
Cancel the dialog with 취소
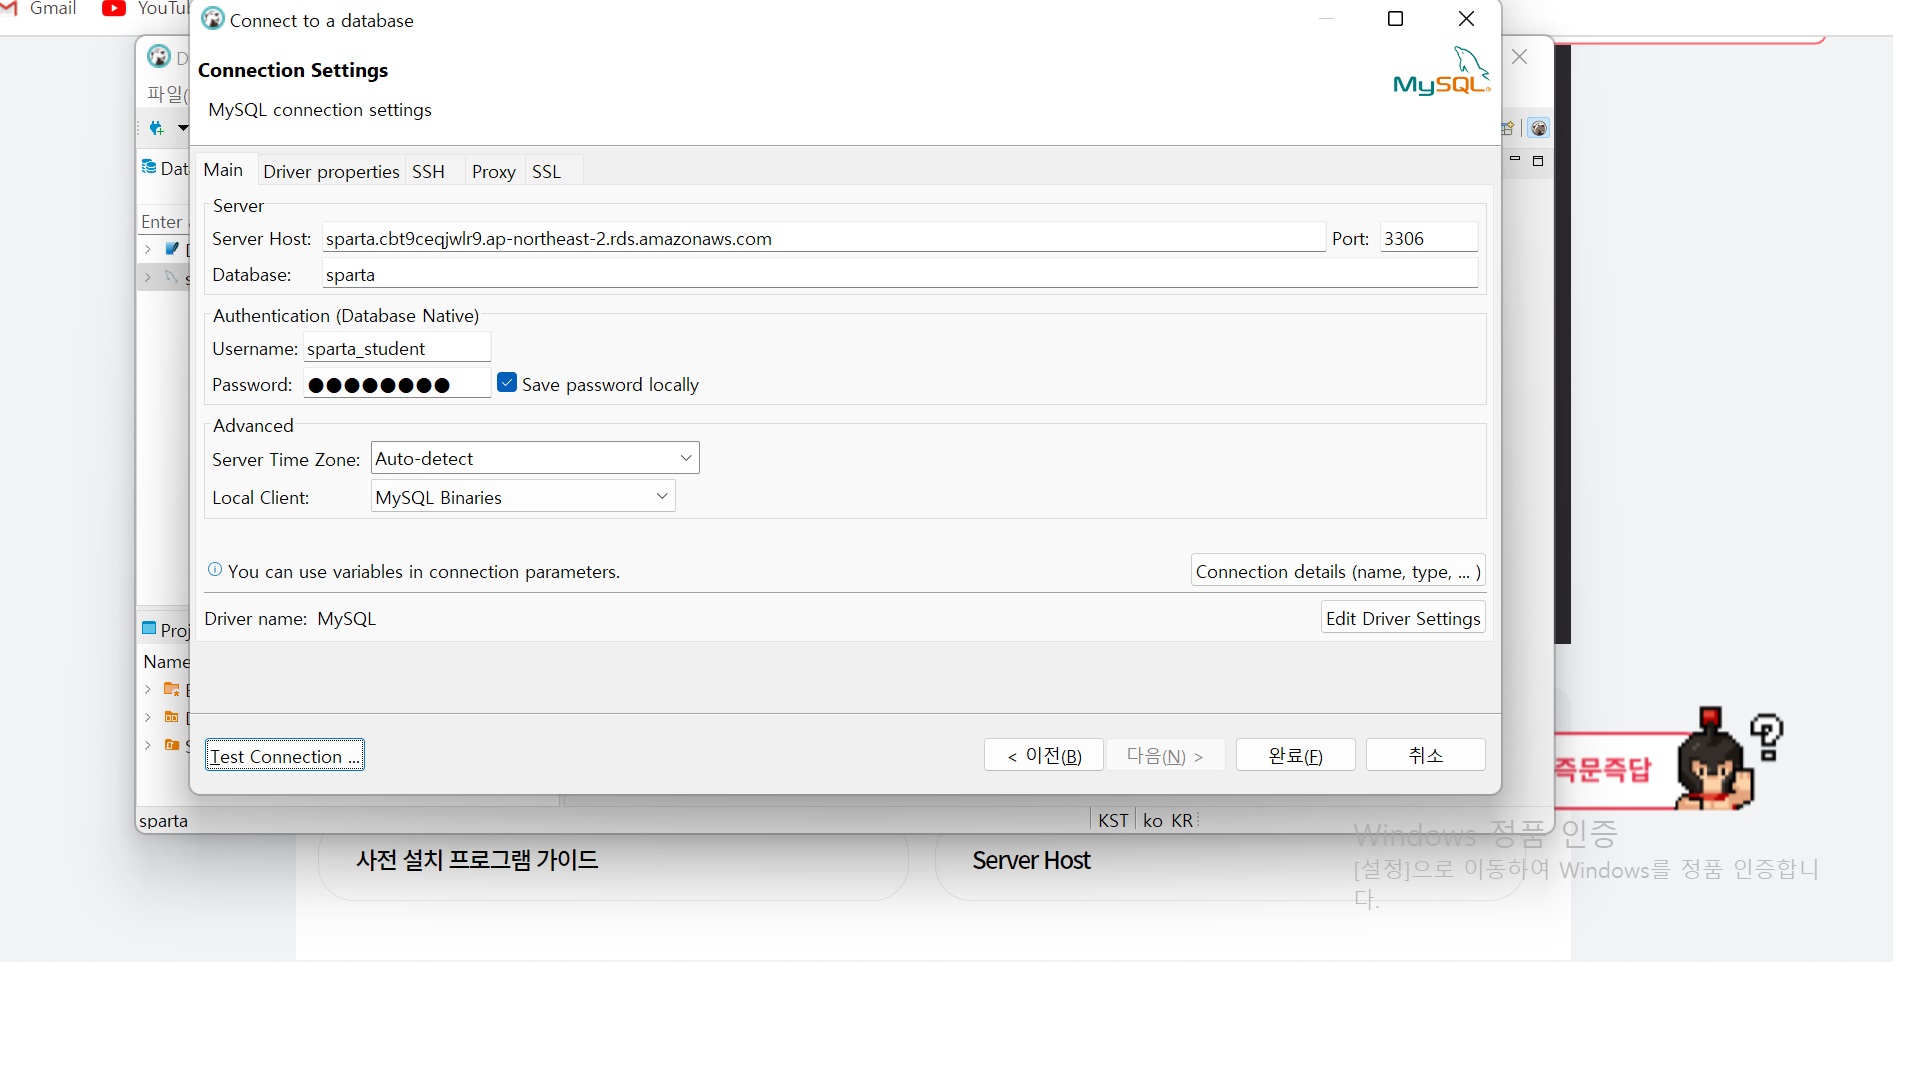[x=1426, y=755]
